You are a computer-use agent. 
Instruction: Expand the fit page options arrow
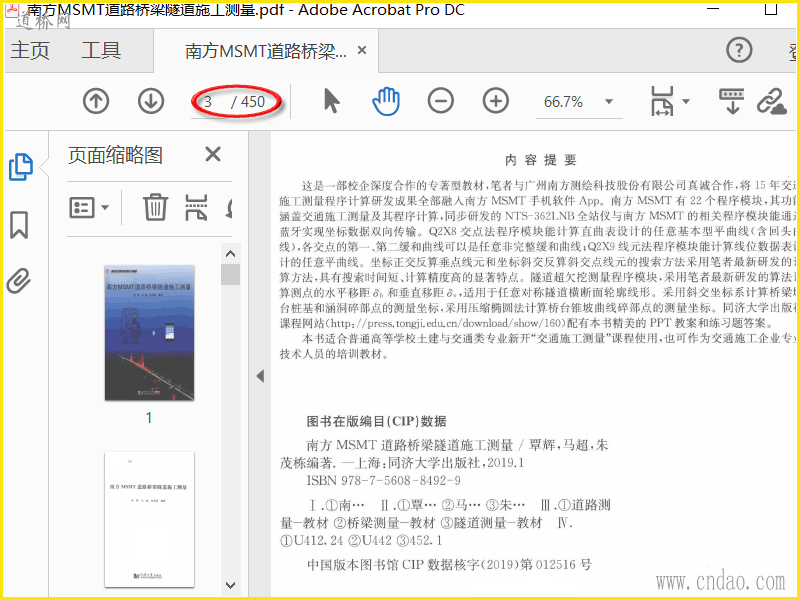pyautogui.click(x=686, y=101)
